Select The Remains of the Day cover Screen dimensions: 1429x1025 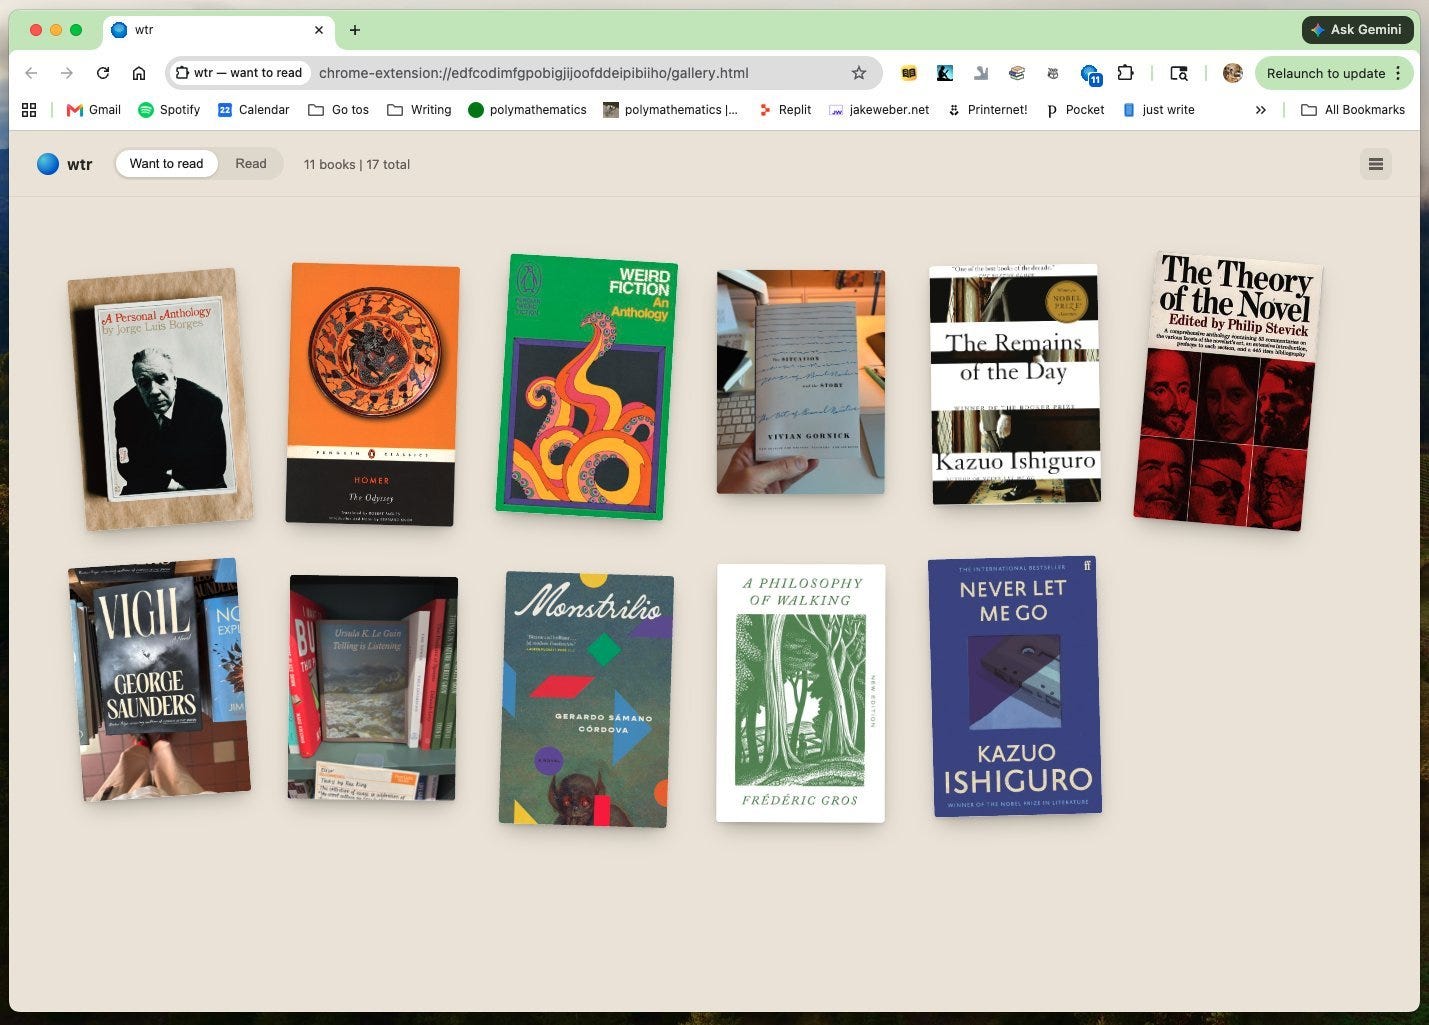point(1015,384)
